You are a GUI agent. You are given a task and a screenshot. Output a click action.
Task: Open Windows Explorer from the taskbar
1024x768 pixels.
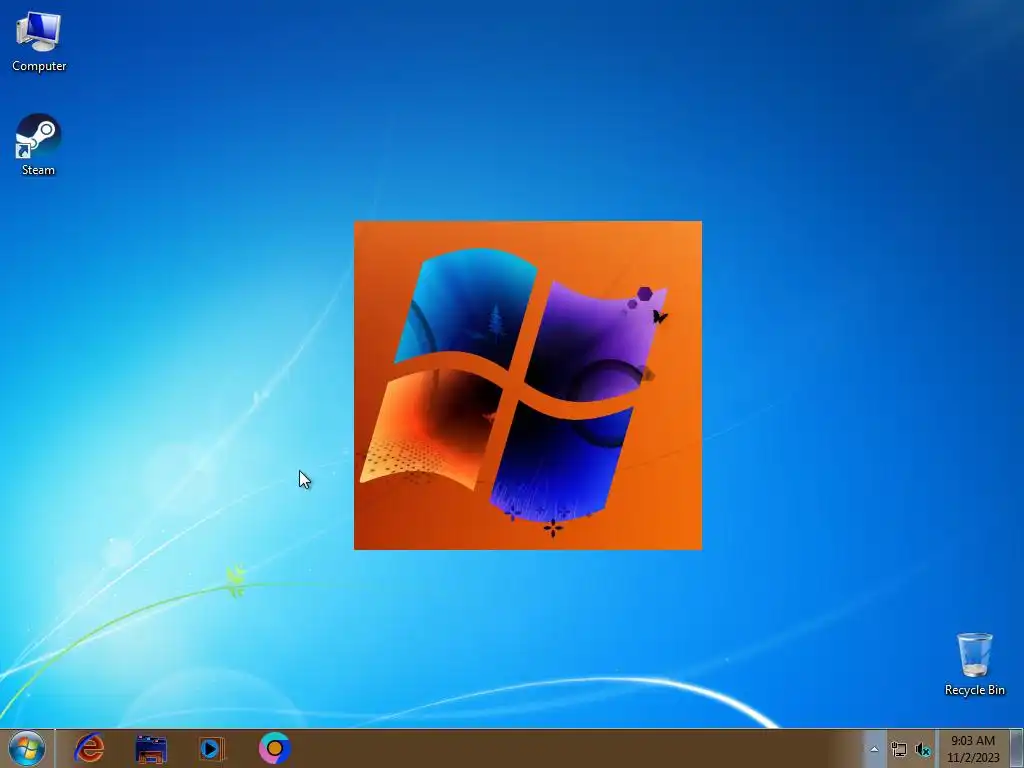(151, 749)
